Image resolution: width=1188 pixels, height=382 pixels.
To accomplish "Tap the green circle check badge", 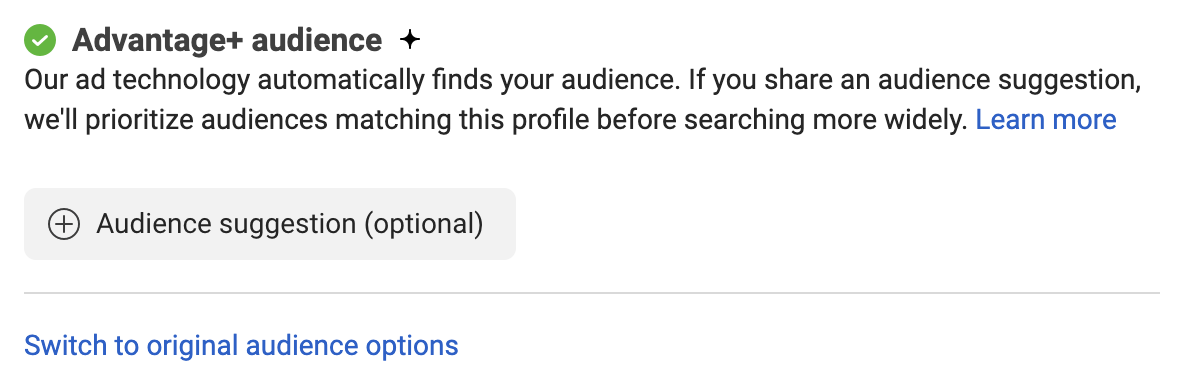I will (x=40, y=40).
